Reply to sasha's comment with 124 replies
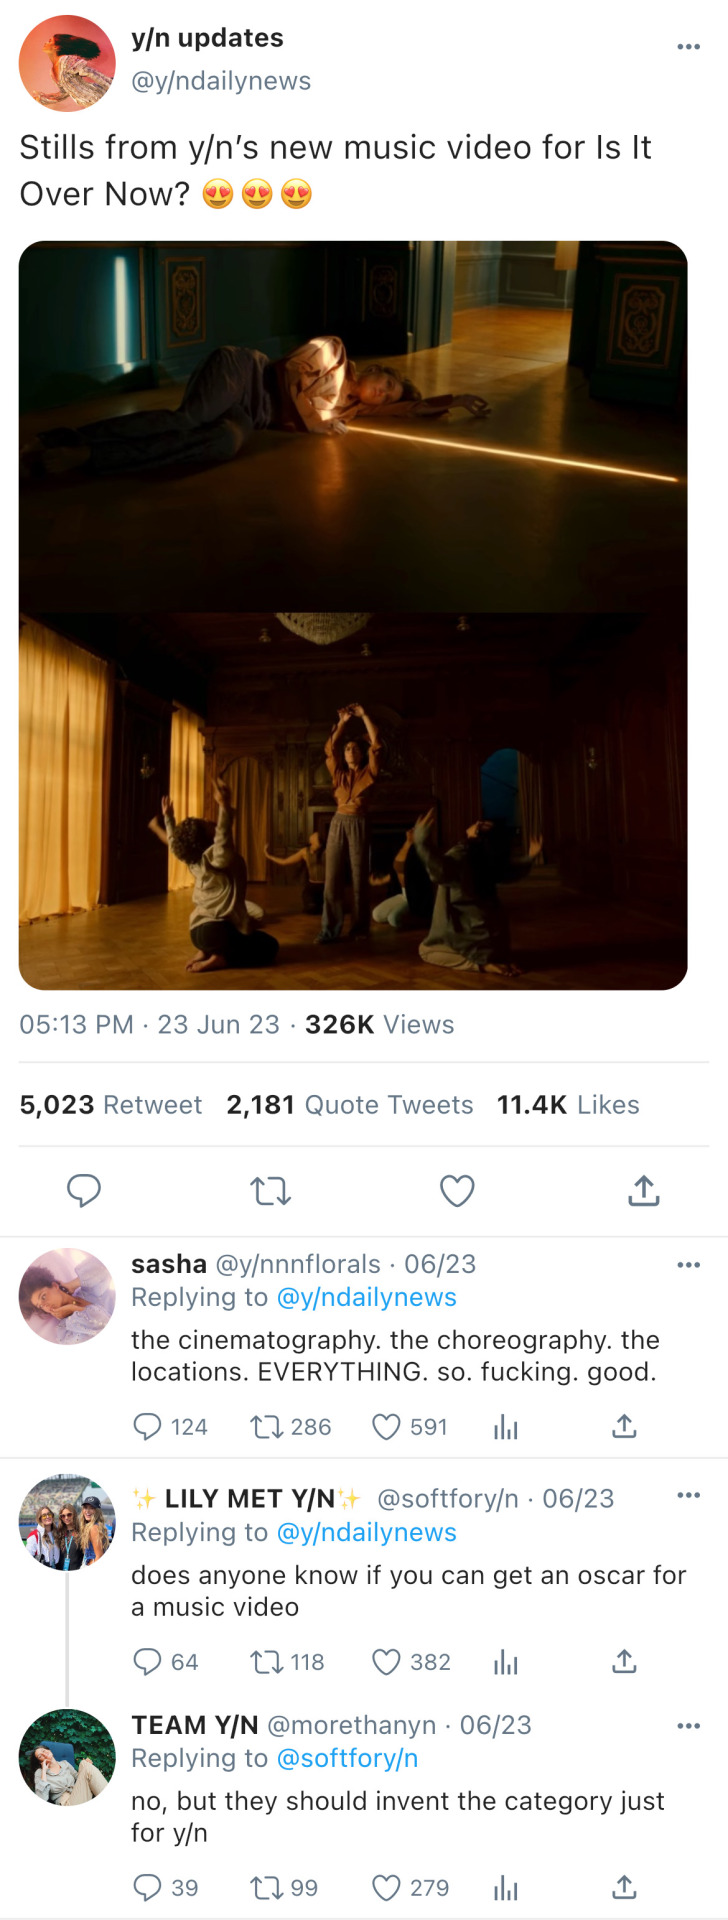The height and width of the screenshot is (1920, 728). [147, 1427]
